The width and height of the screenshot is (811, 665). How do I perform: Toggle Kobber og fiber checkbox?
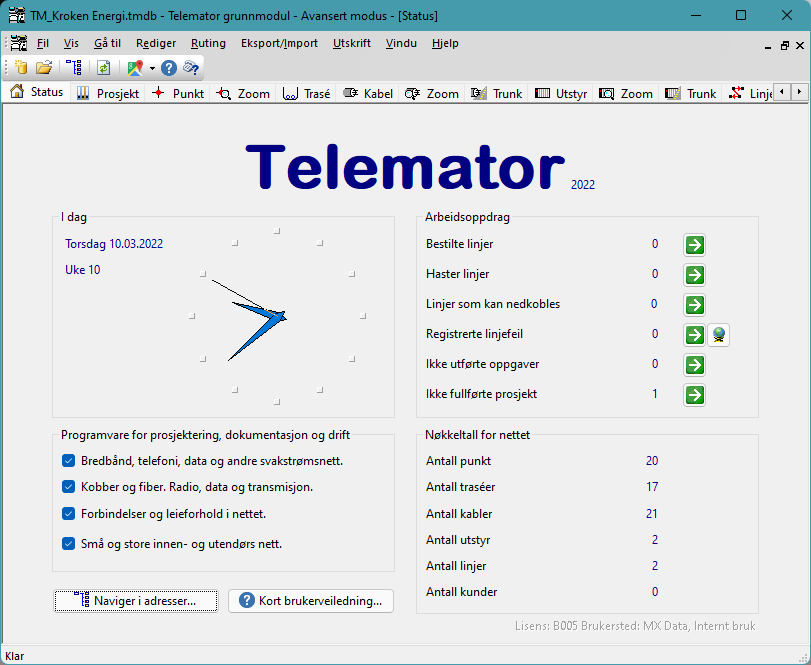point(68,487)
